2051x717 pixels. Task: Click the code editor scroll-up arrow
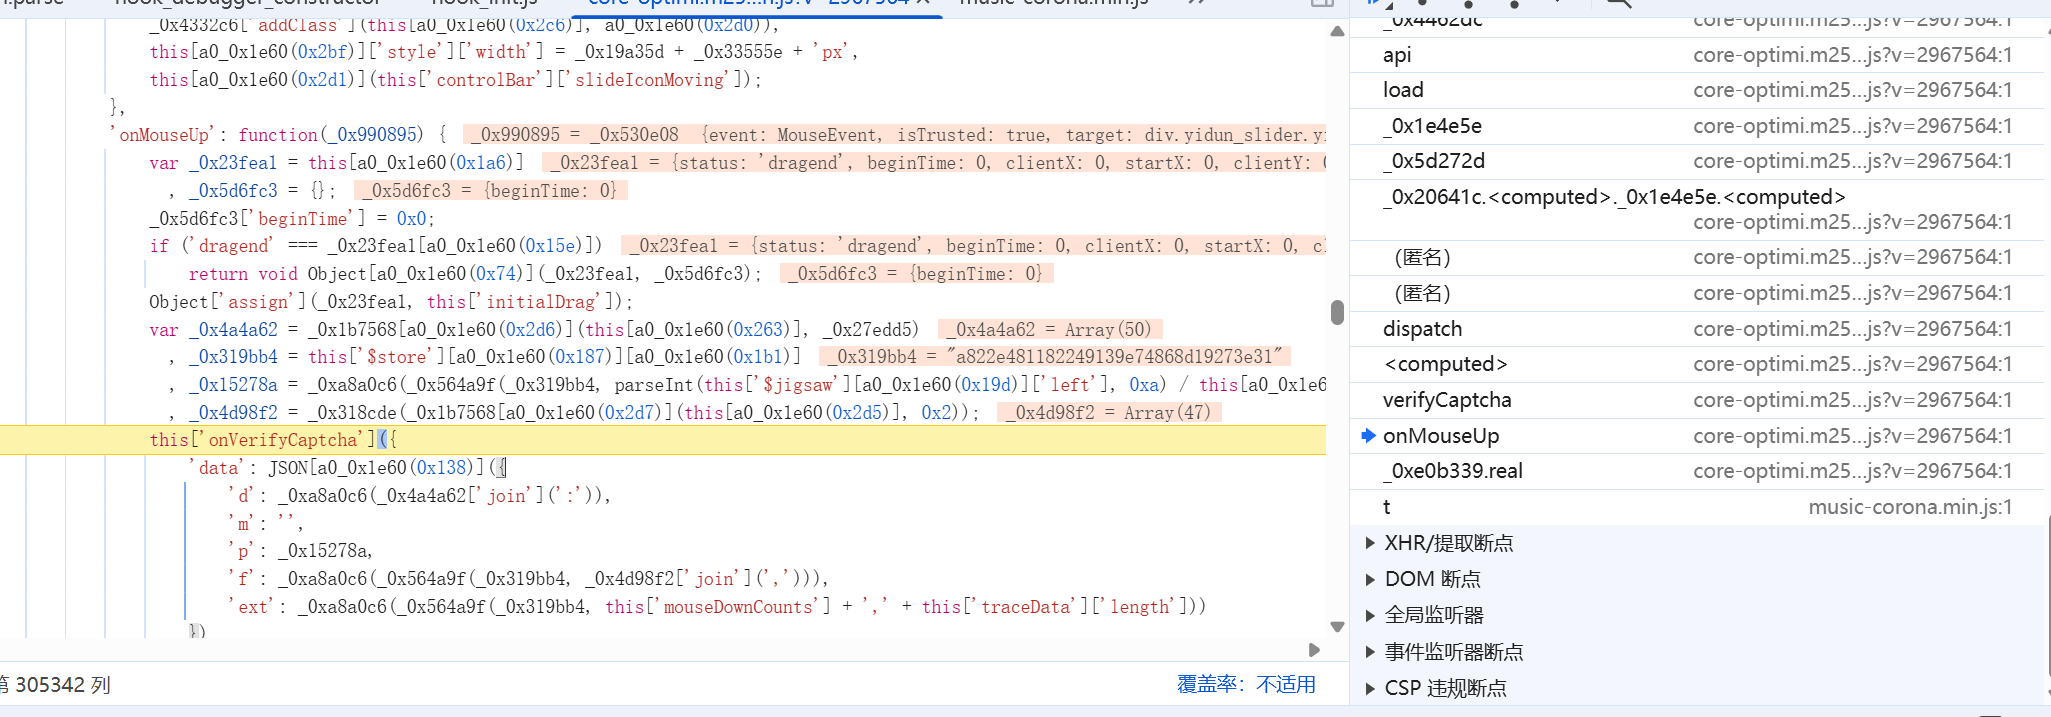[1337, 31]
